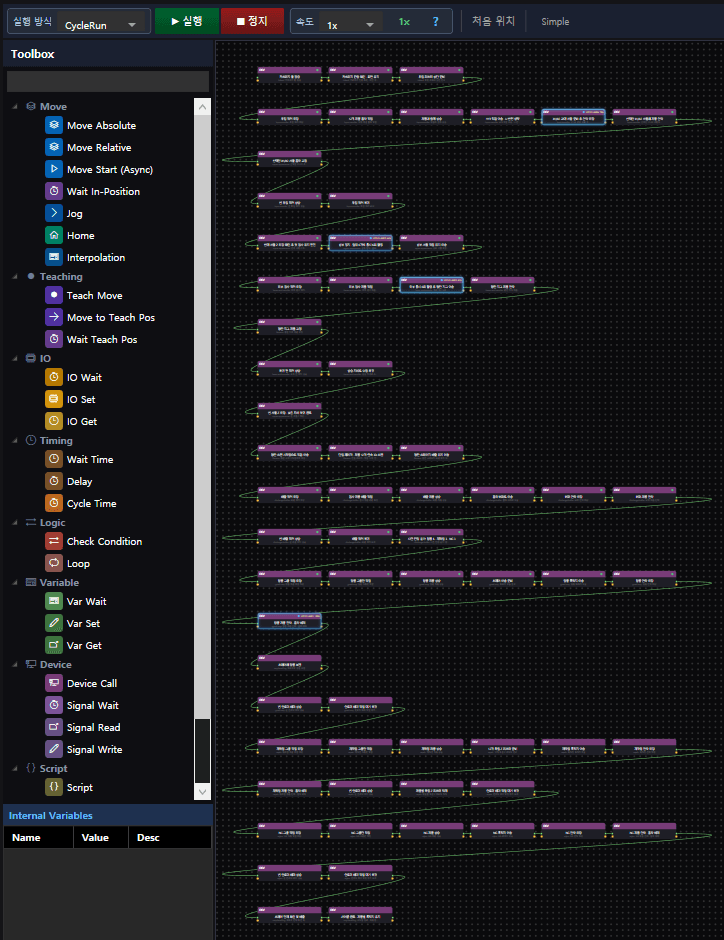Pick the Signal Write icon
Image resolution: width=724 pixels, height=940 pixels.
(54, 749)
